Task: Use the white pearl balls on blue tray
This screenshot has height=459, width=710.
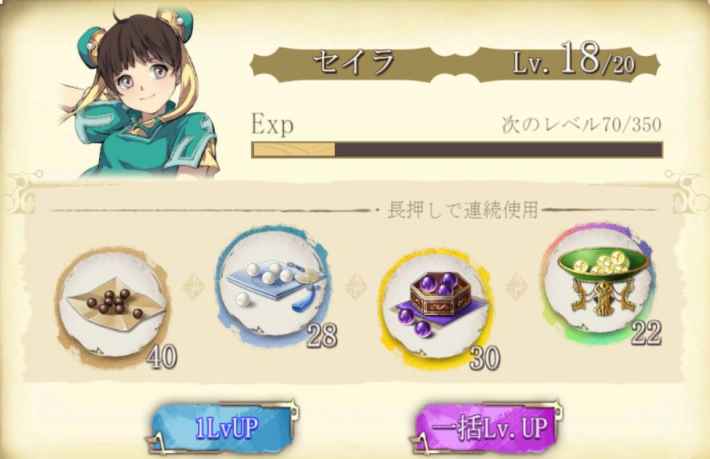Action: click(x=273, y=286)
